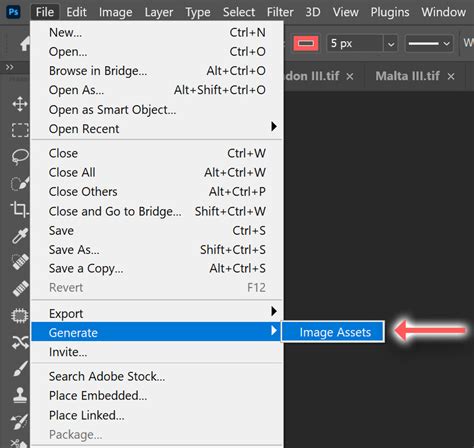Open the Window menu
474x448 pixels.
point(444,12)
